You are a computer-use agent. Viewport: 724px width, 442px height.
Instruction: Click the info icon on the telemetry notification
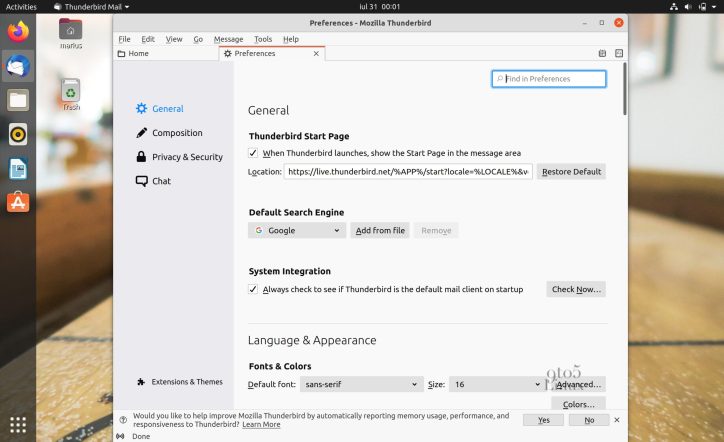tap(123, 420)
